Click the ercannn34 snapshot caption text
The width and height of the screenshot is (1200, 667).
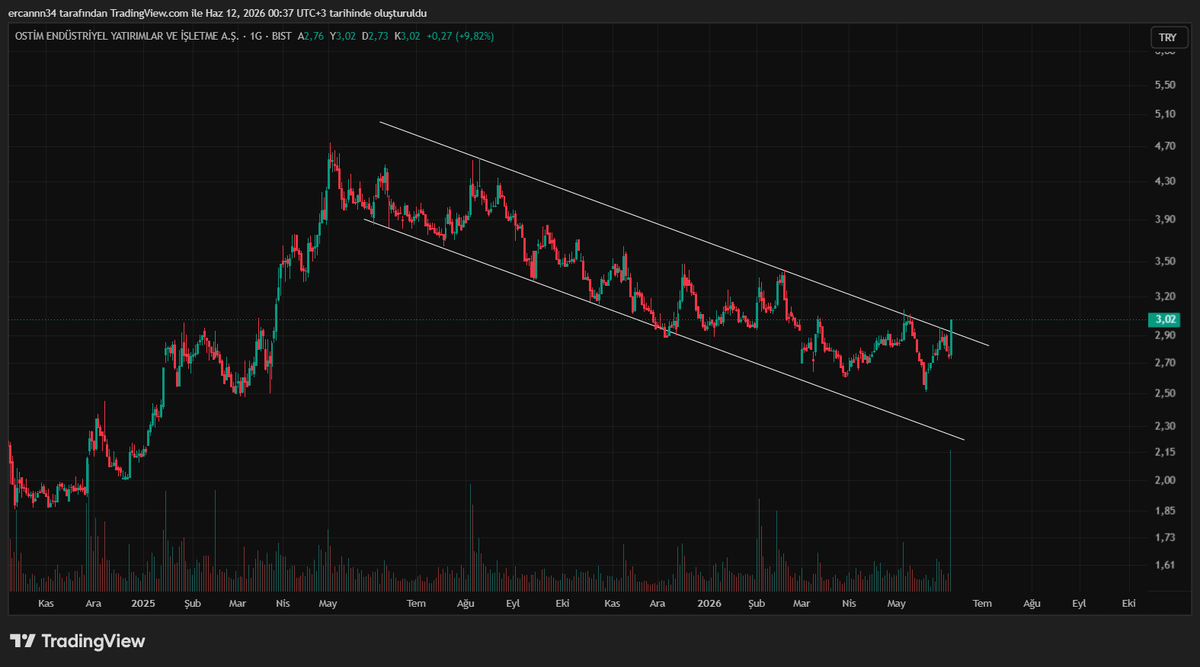point(219,12)
